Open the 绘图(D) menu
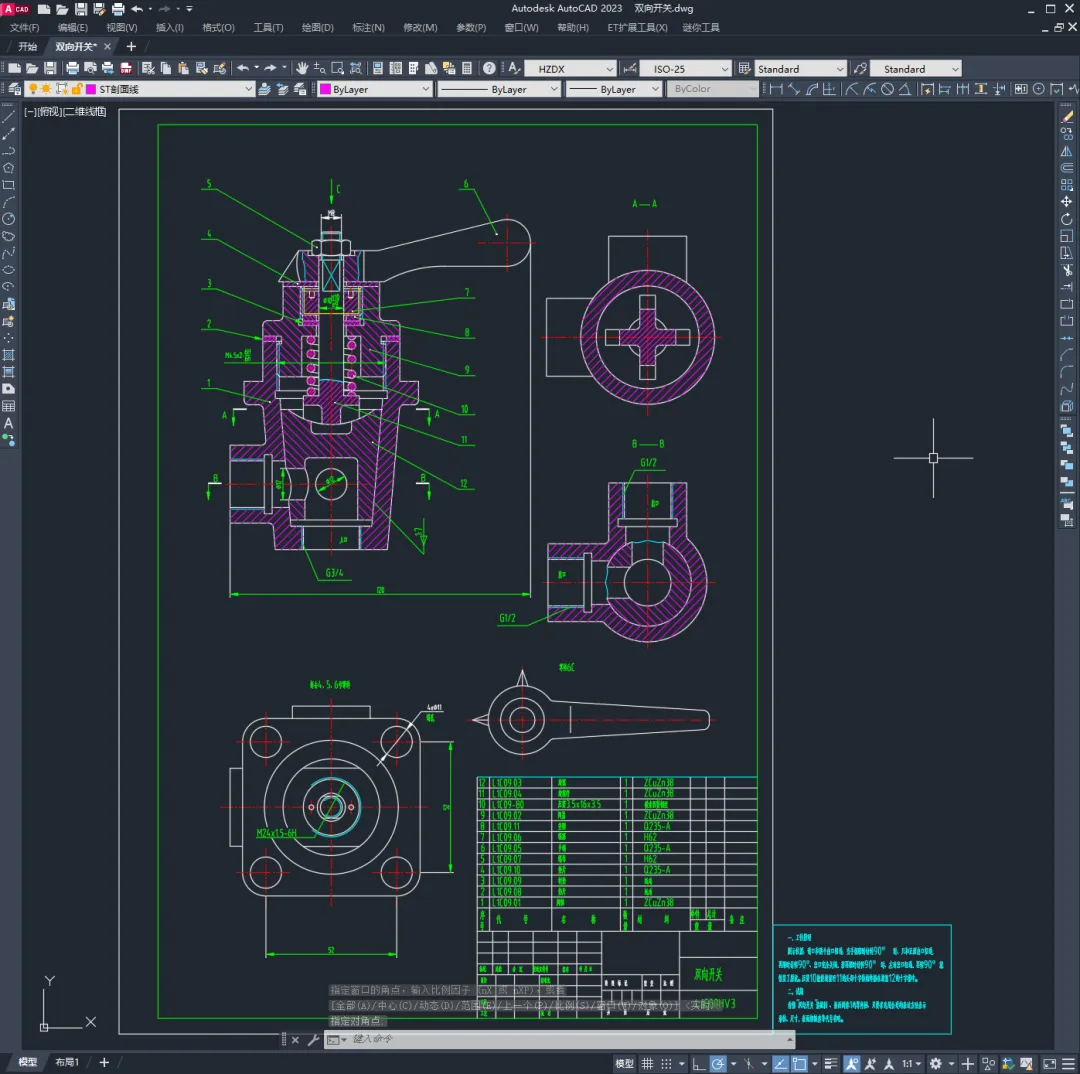The width and height of the screenshot is (1080, 1074). coord(318,27)
